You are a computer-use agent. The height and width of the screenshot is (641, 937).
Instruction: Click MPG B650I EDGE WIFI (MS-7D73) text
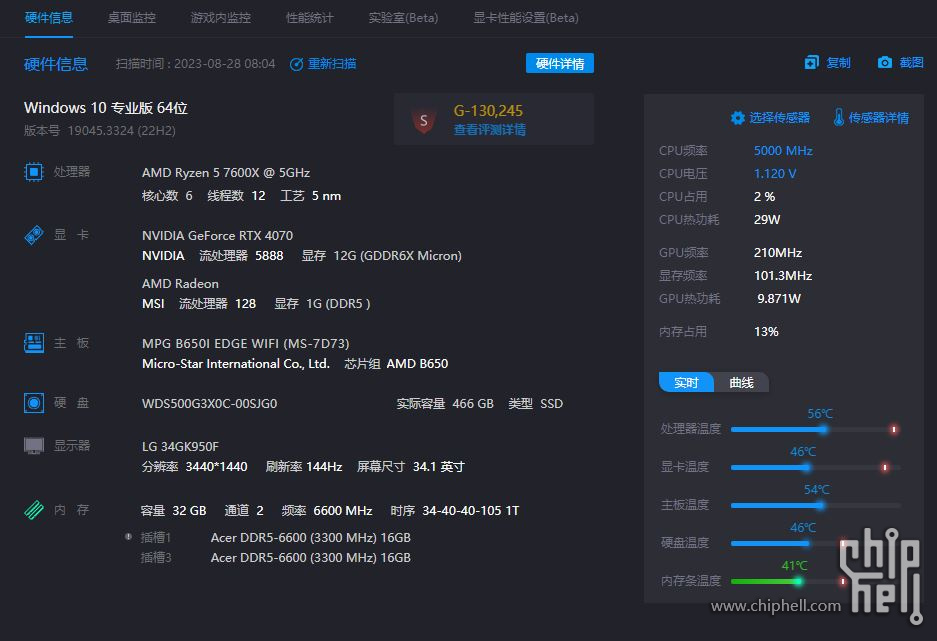(246, 343)
